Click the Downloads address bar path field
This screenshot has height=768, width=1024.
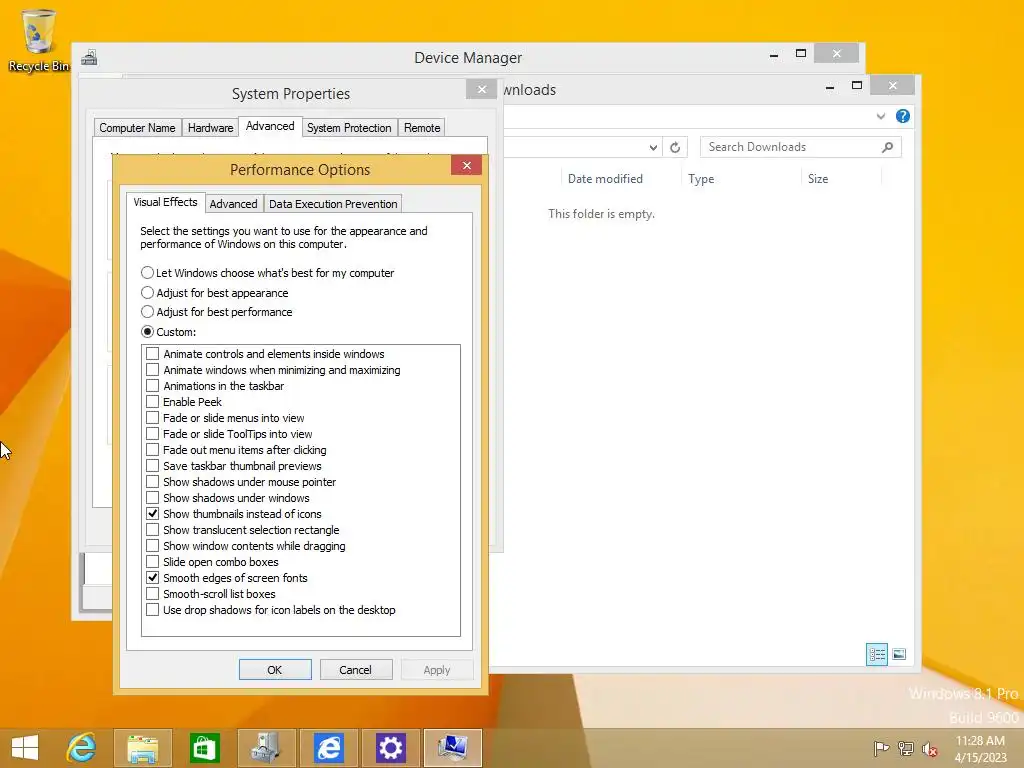click(575, 148)
